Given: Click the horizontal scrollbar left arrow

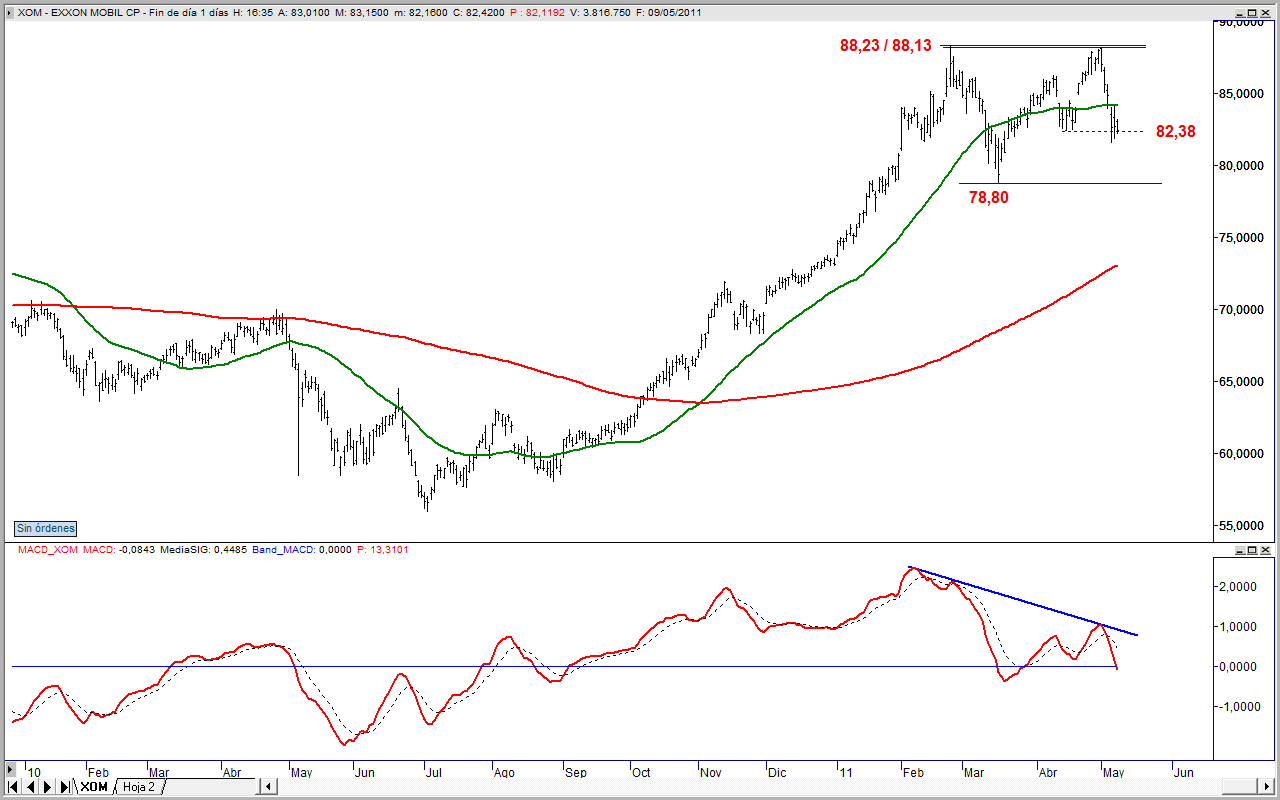Looking at the screenshot, I should 268,786.
